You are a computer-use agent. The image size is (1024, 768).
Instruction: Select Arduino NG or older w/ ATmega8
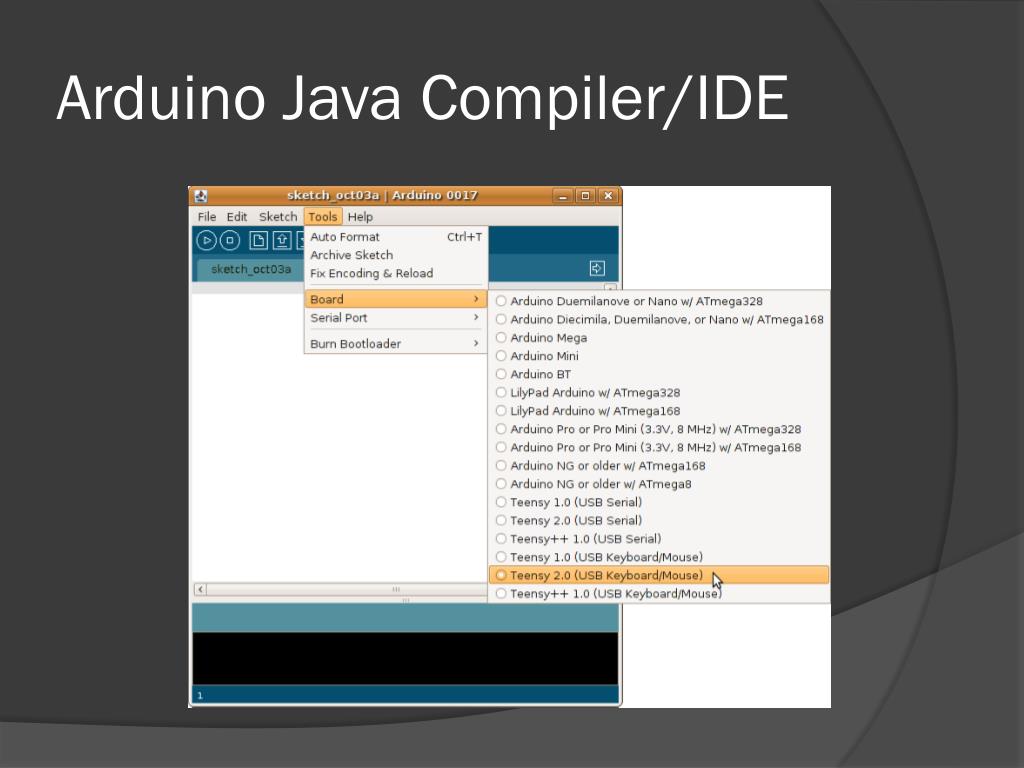tap(660, 484)
